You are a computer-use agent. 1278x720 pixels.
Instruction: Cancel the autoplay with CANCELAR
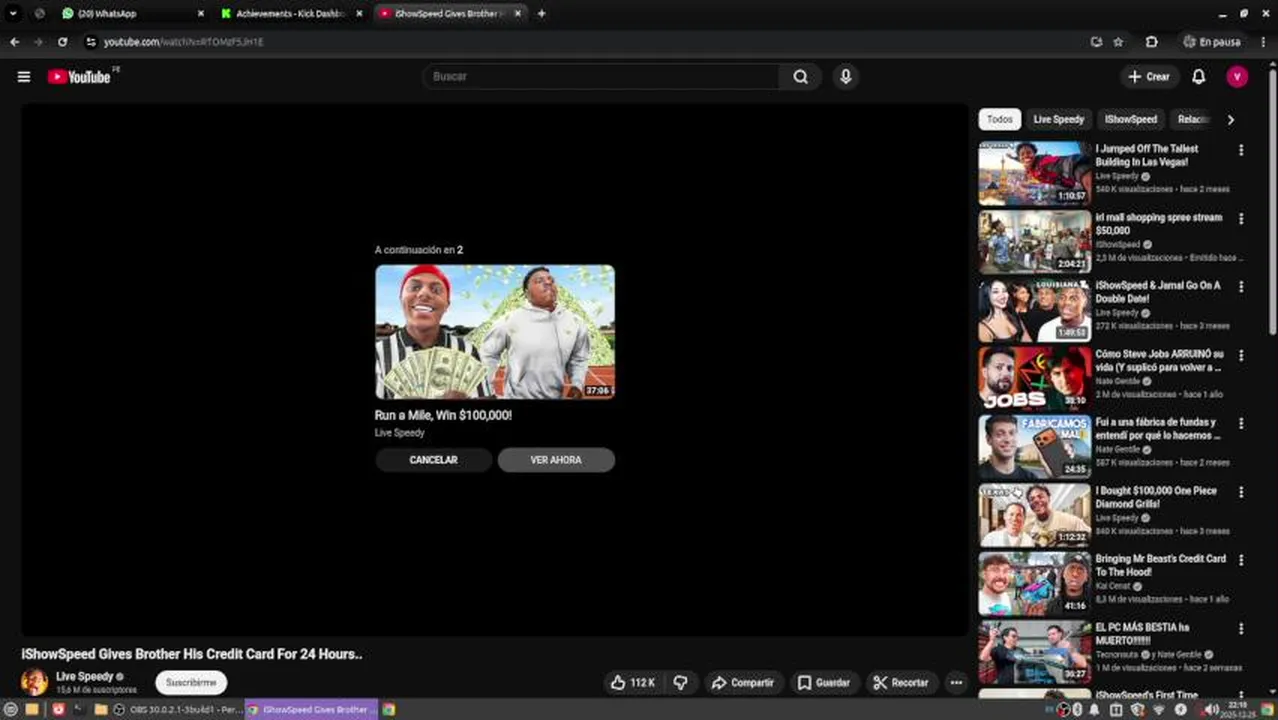pyautogui.click(x=433, y=460)
